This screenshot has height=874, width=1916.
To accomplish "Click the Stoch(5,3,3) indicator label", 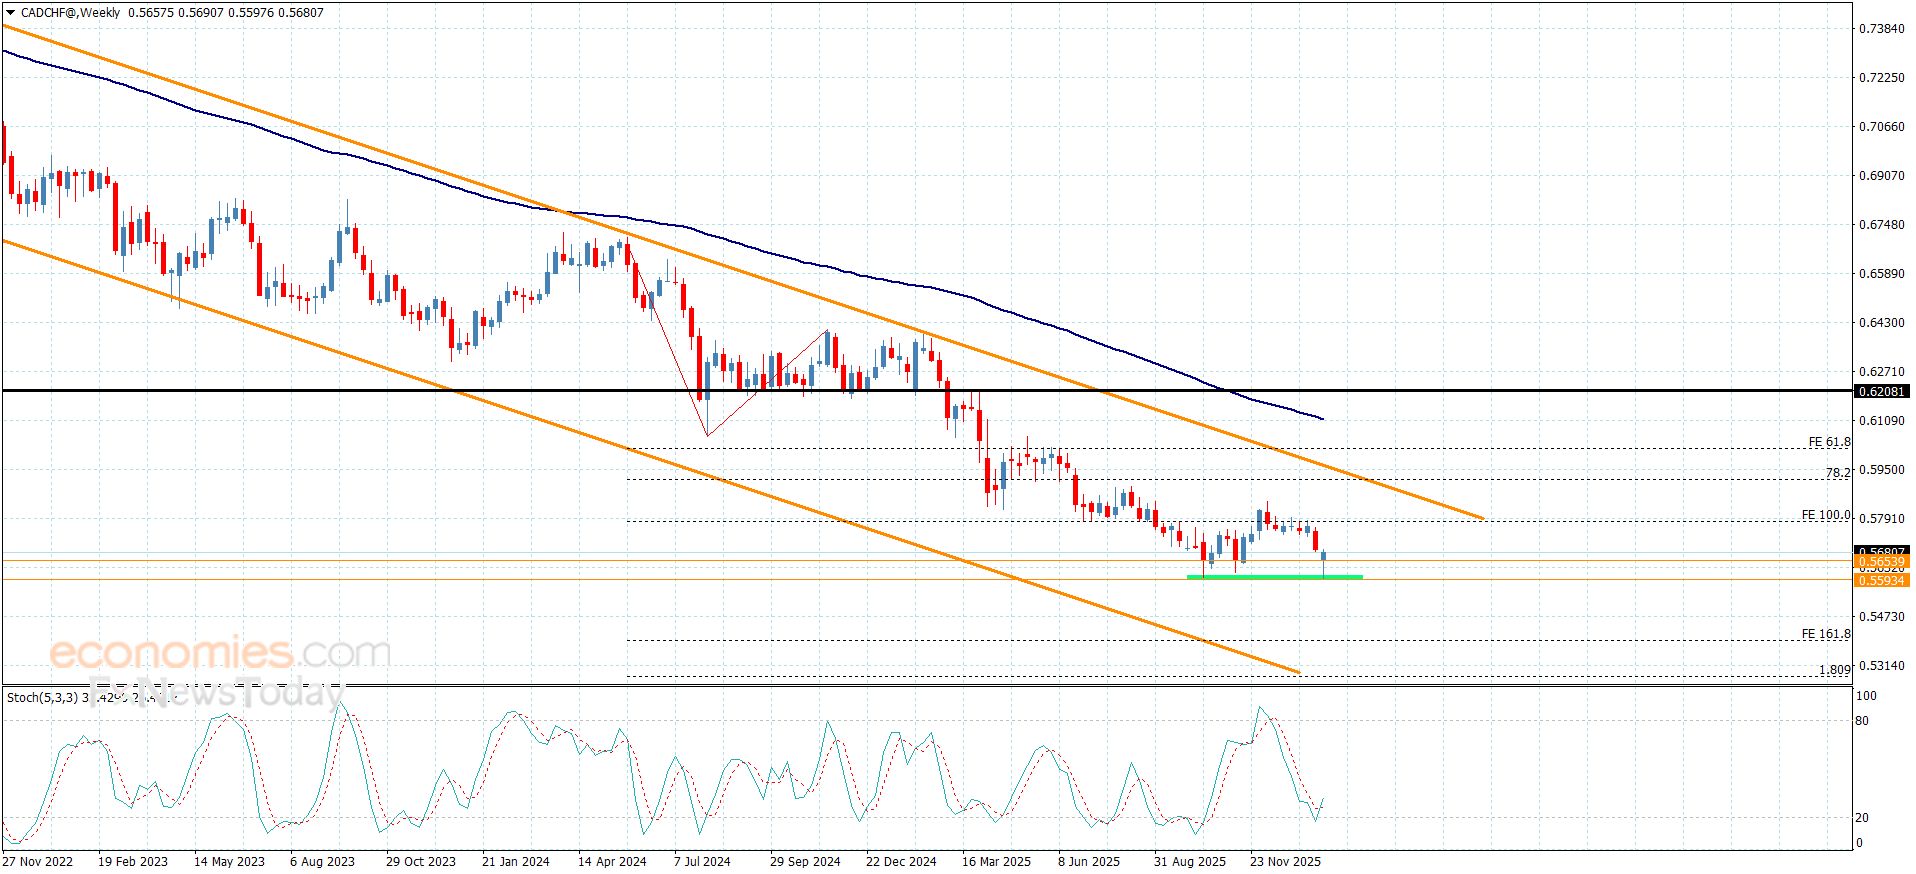I will point(42,697).
